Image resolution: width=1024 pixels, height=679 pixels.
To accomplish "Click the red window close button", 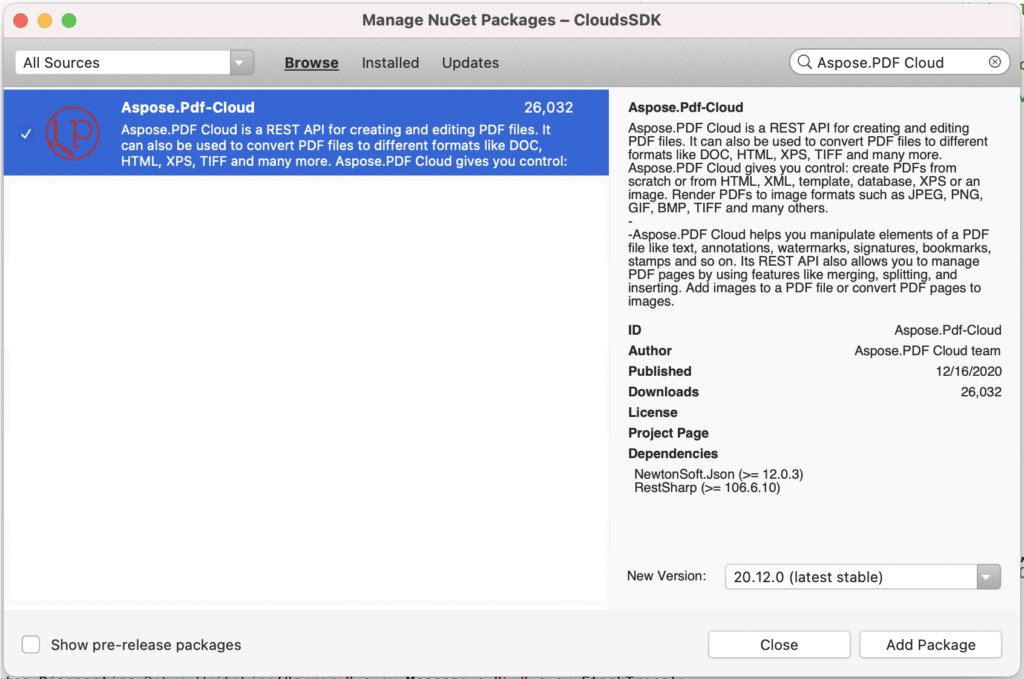I will coord(21,20).
